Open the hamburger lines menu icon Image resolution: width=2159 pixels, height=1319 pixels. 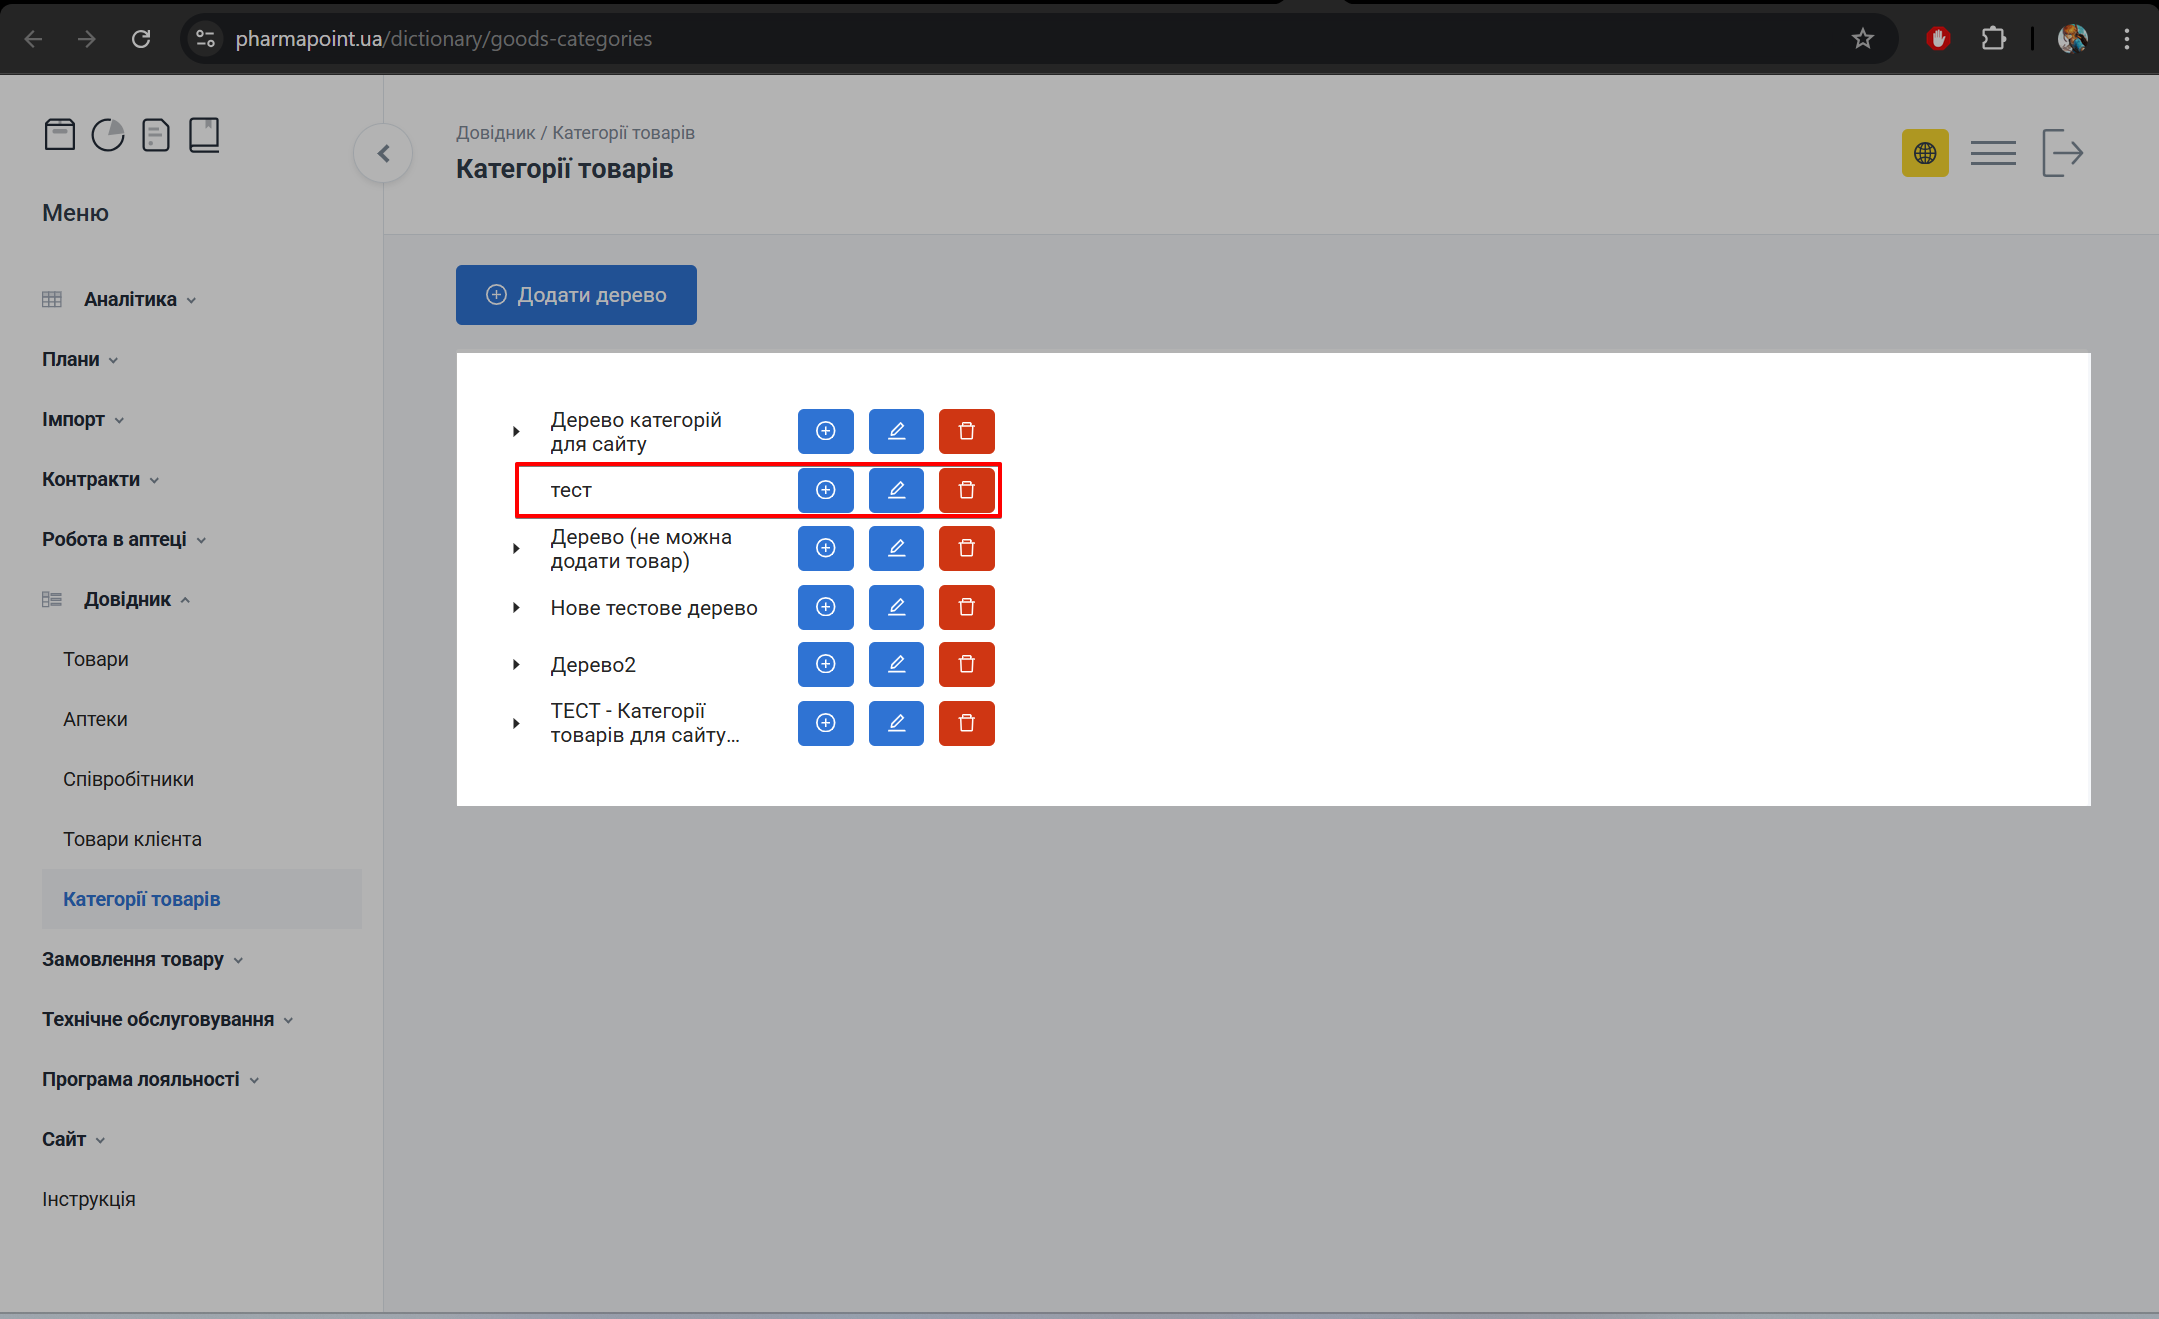pos(1992,153)
